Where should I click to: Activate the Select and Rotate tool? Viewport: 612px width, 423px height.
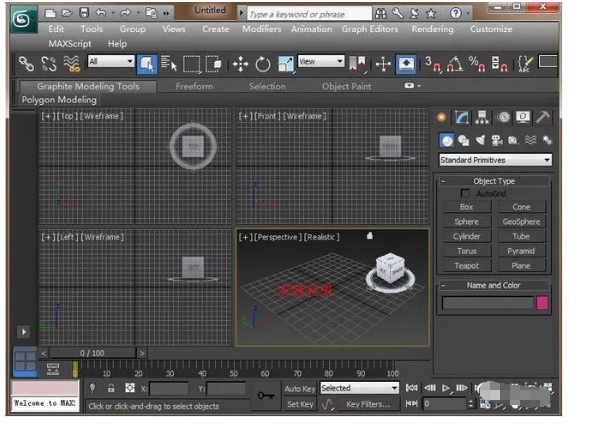click(263, 64)
